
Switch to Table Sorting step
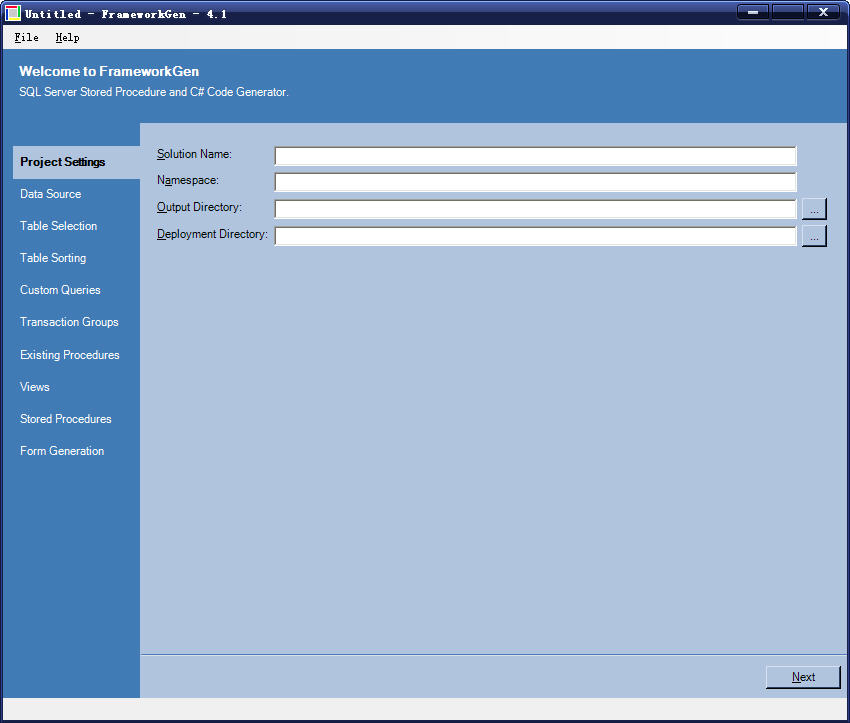pyautogui.click(x=53, y=258)
